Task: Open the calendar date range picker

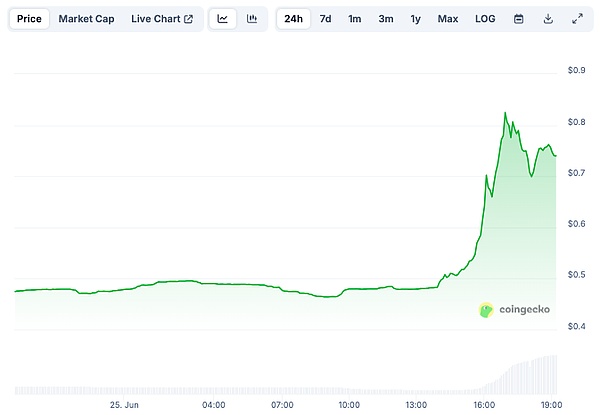Action: [x=518, y=19]
